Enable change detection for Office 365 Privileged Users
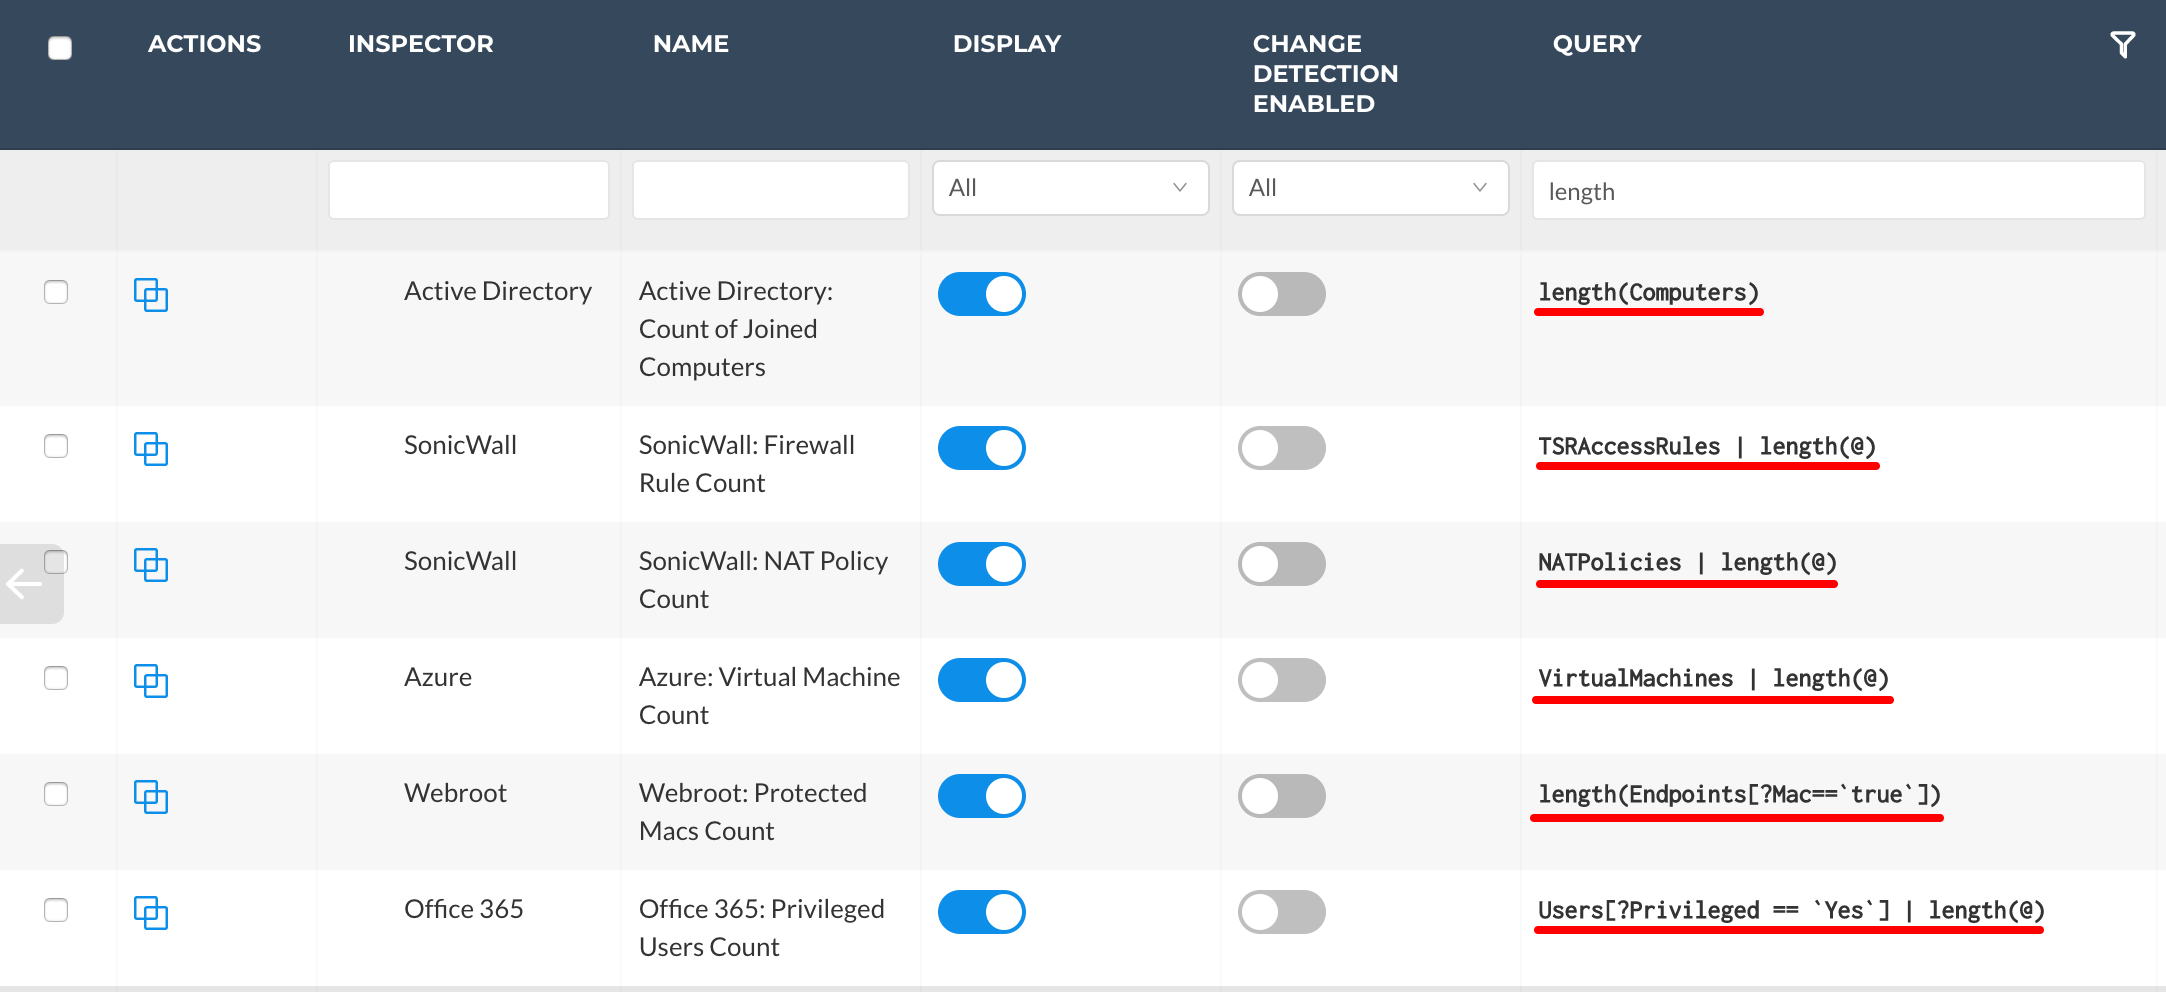Screen dimensions: 2166x992 click(1282, 912)
